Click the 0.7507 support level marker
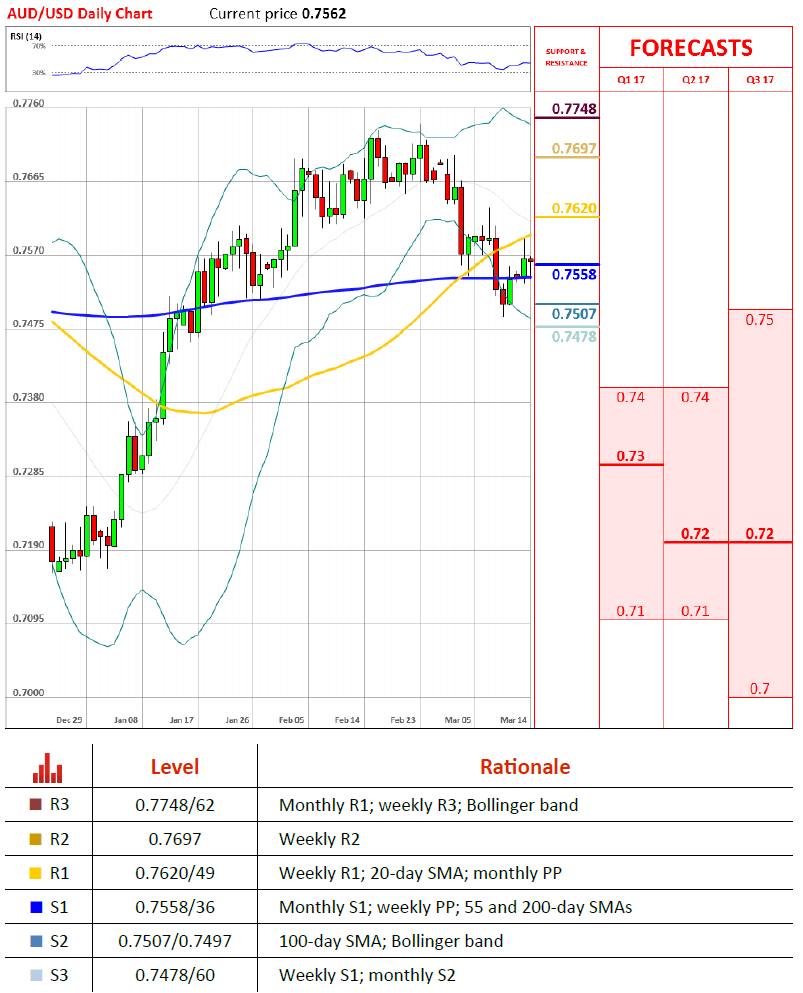 574,313
